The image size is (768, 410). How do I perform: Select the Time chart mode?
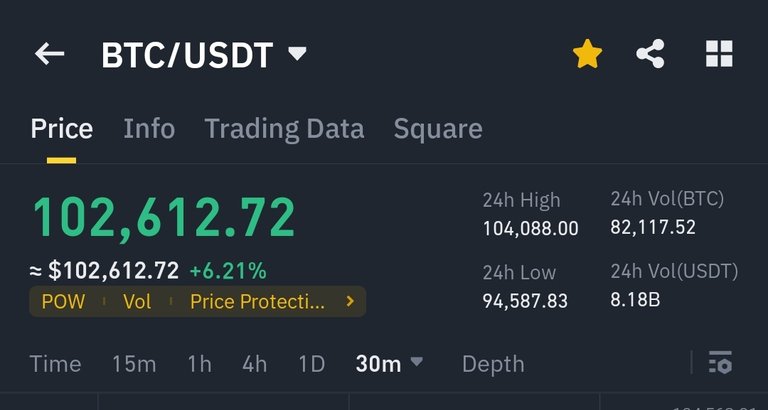(x=55, y=364)
